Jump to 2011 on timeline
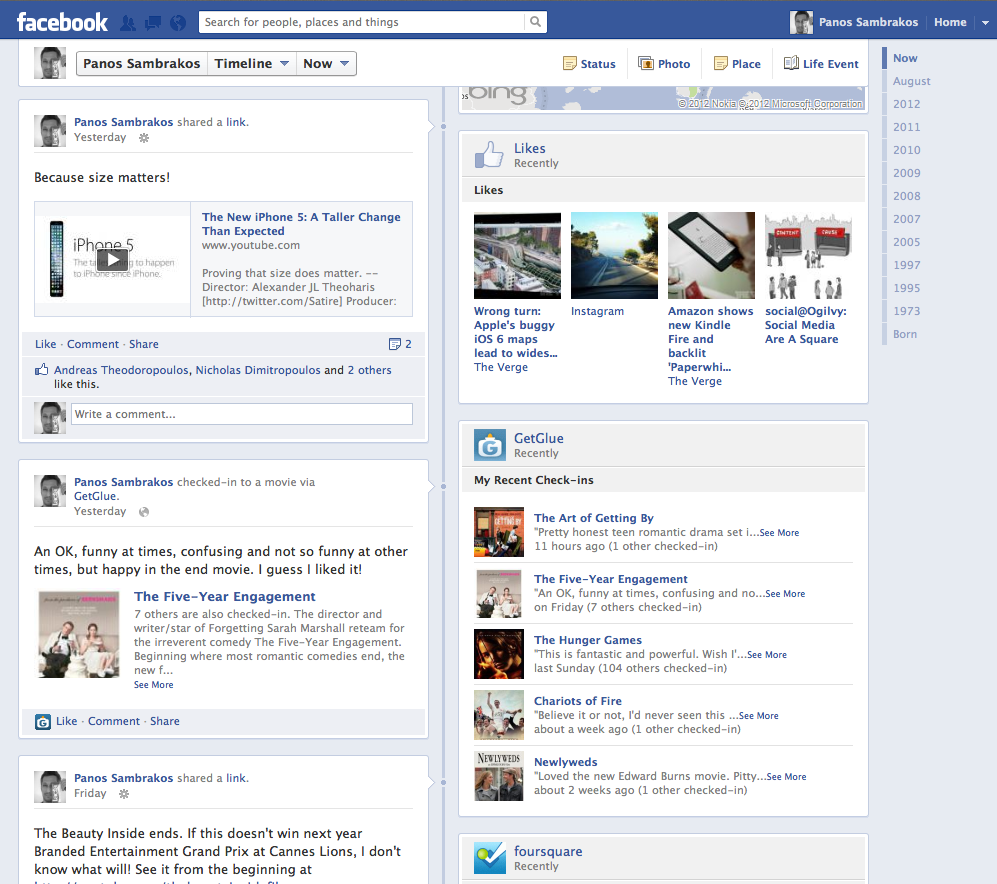Screen dimensions: 997x884 point(906,127)
